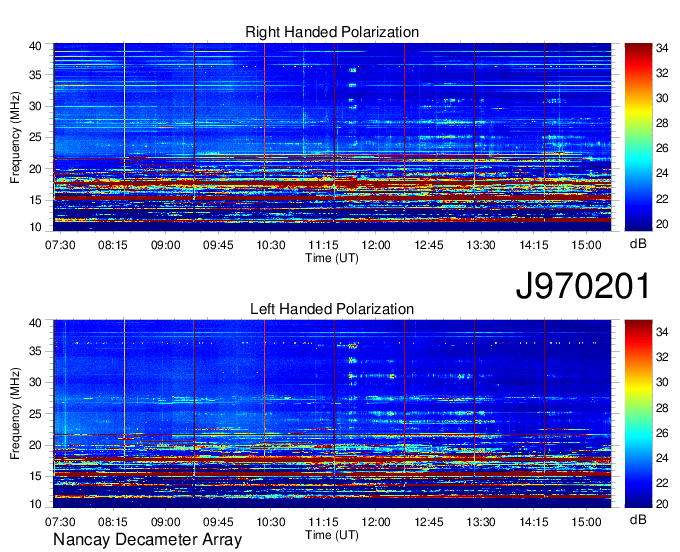
Task: Click the 15:00 tick on the top plot
Action: pyautogui.click(x=586, y=245)
